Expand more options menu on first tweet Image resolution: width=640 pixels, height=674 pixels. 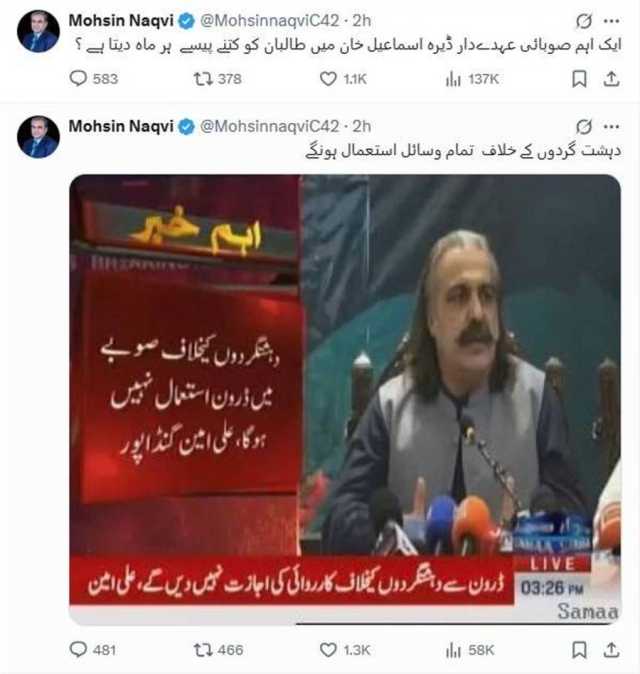[611, 21]
